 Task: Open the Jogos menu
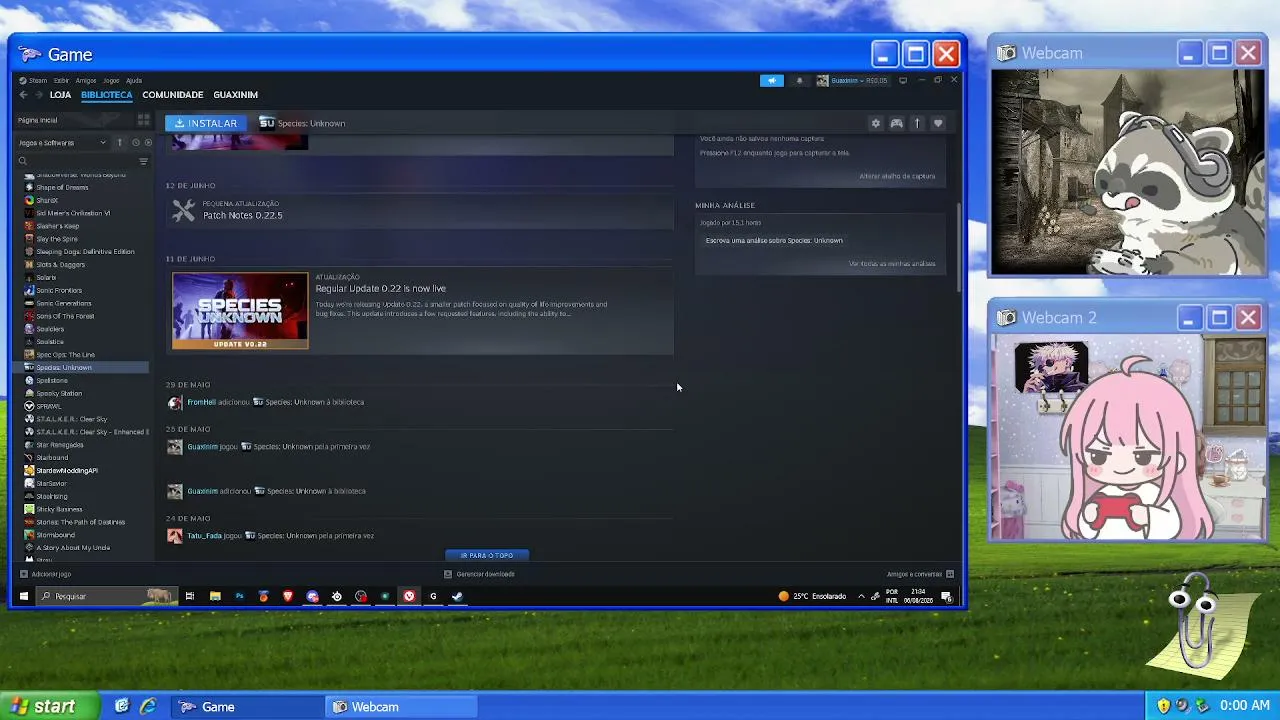(111, 80)
